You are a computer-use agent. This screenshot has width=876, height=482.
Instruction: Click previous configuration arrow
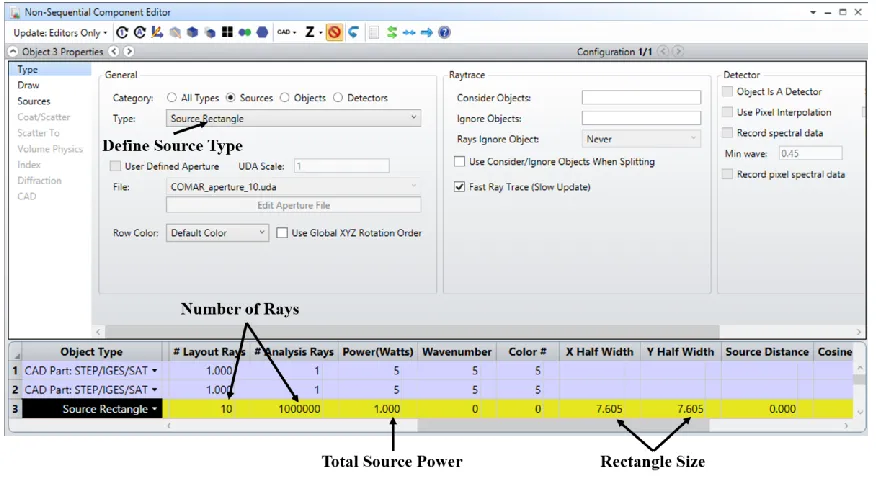point(663,51)
